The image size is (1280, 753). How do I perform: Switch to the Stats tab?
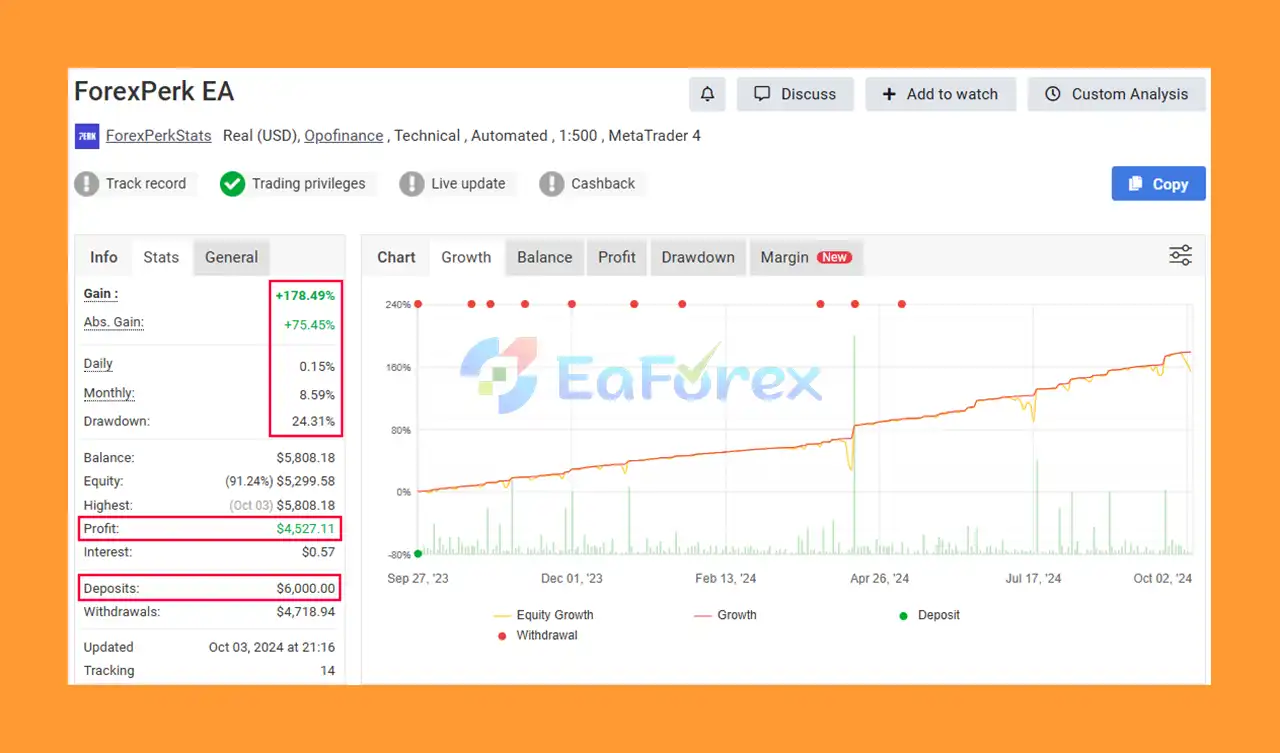point(161,257)
